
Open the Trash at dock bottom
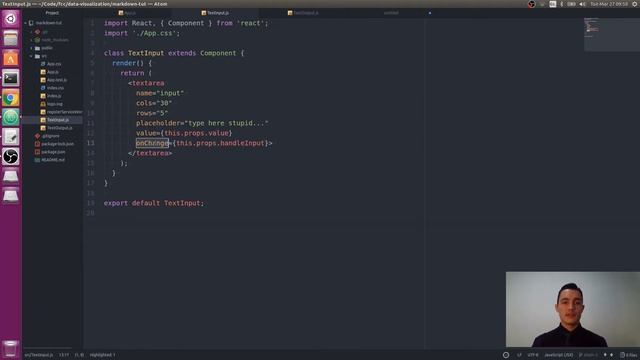(x=11, y=349)
